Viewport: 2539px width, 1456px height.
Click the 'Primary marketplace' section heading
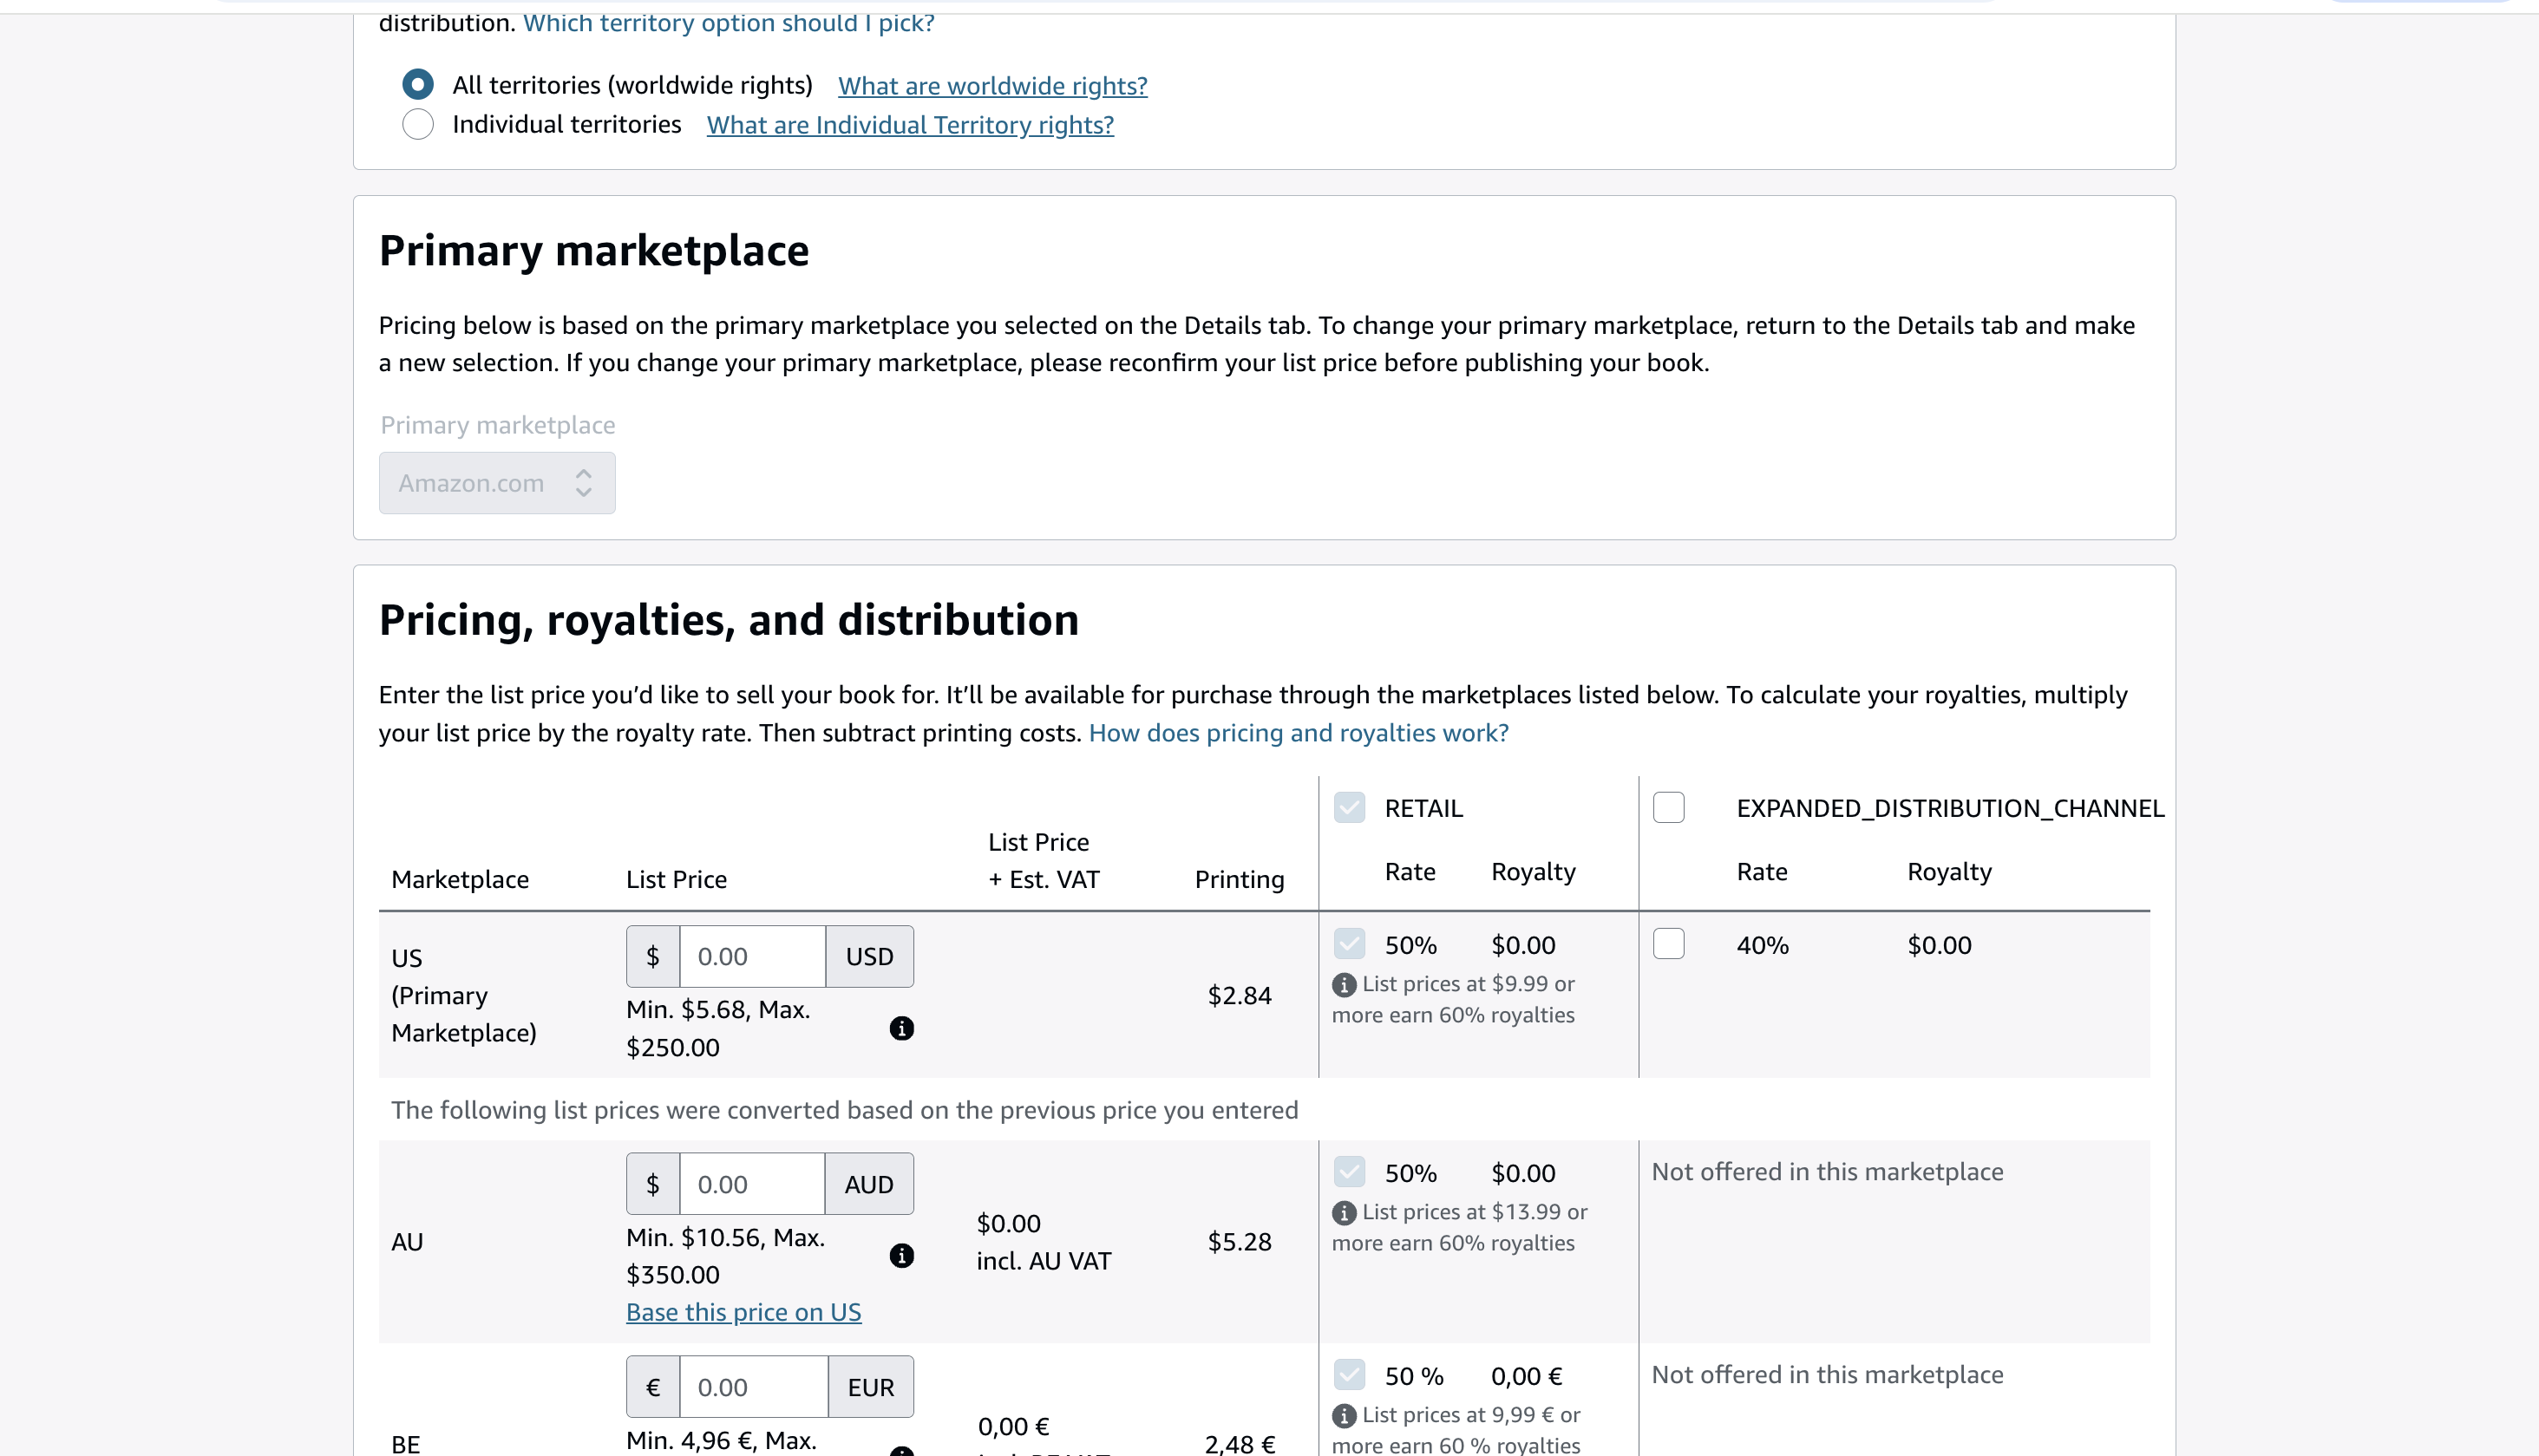594,250
